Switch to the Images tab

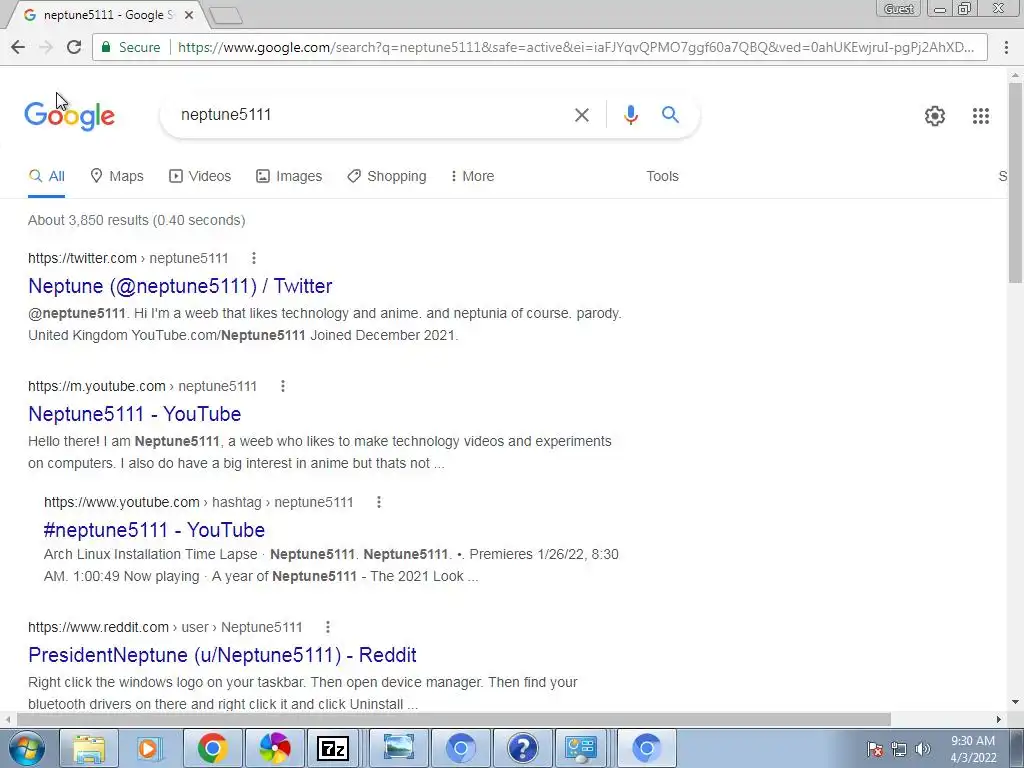[289, 176]
